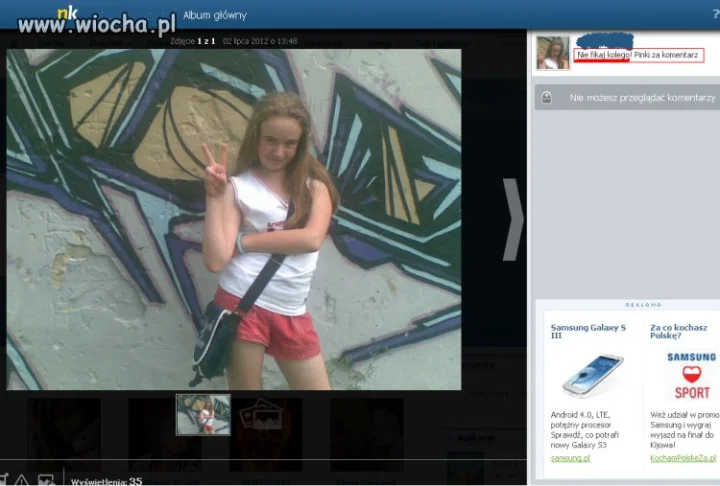The height and width of the screenshot is (486, 720).
Task: Open the album gallery icon after thumbnail
Action: click(262, 413)
